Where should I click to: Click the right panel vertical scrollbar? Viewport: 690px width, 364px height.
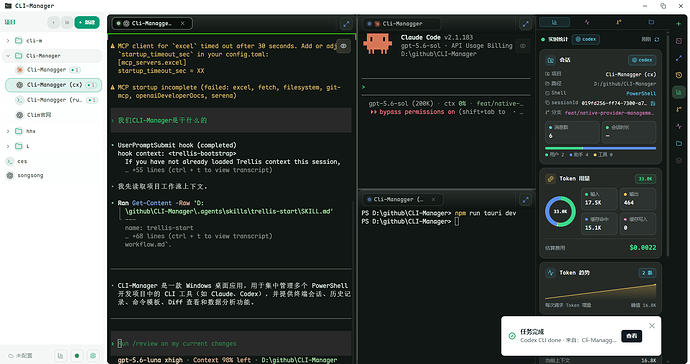click(x=668, y=145)
